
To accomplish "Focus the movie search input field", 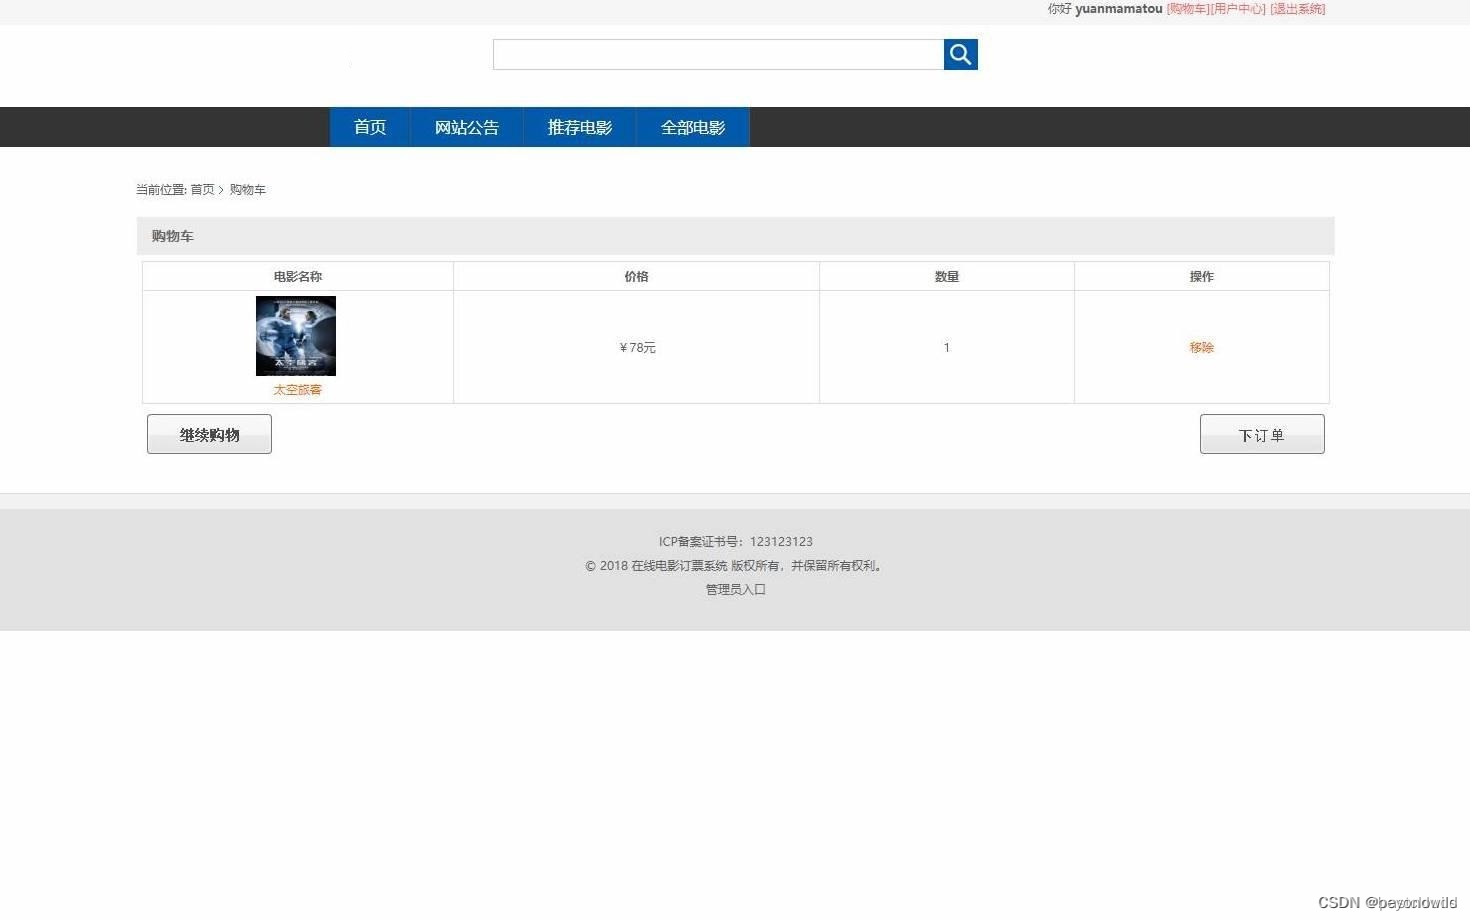I will pos(718,54).
